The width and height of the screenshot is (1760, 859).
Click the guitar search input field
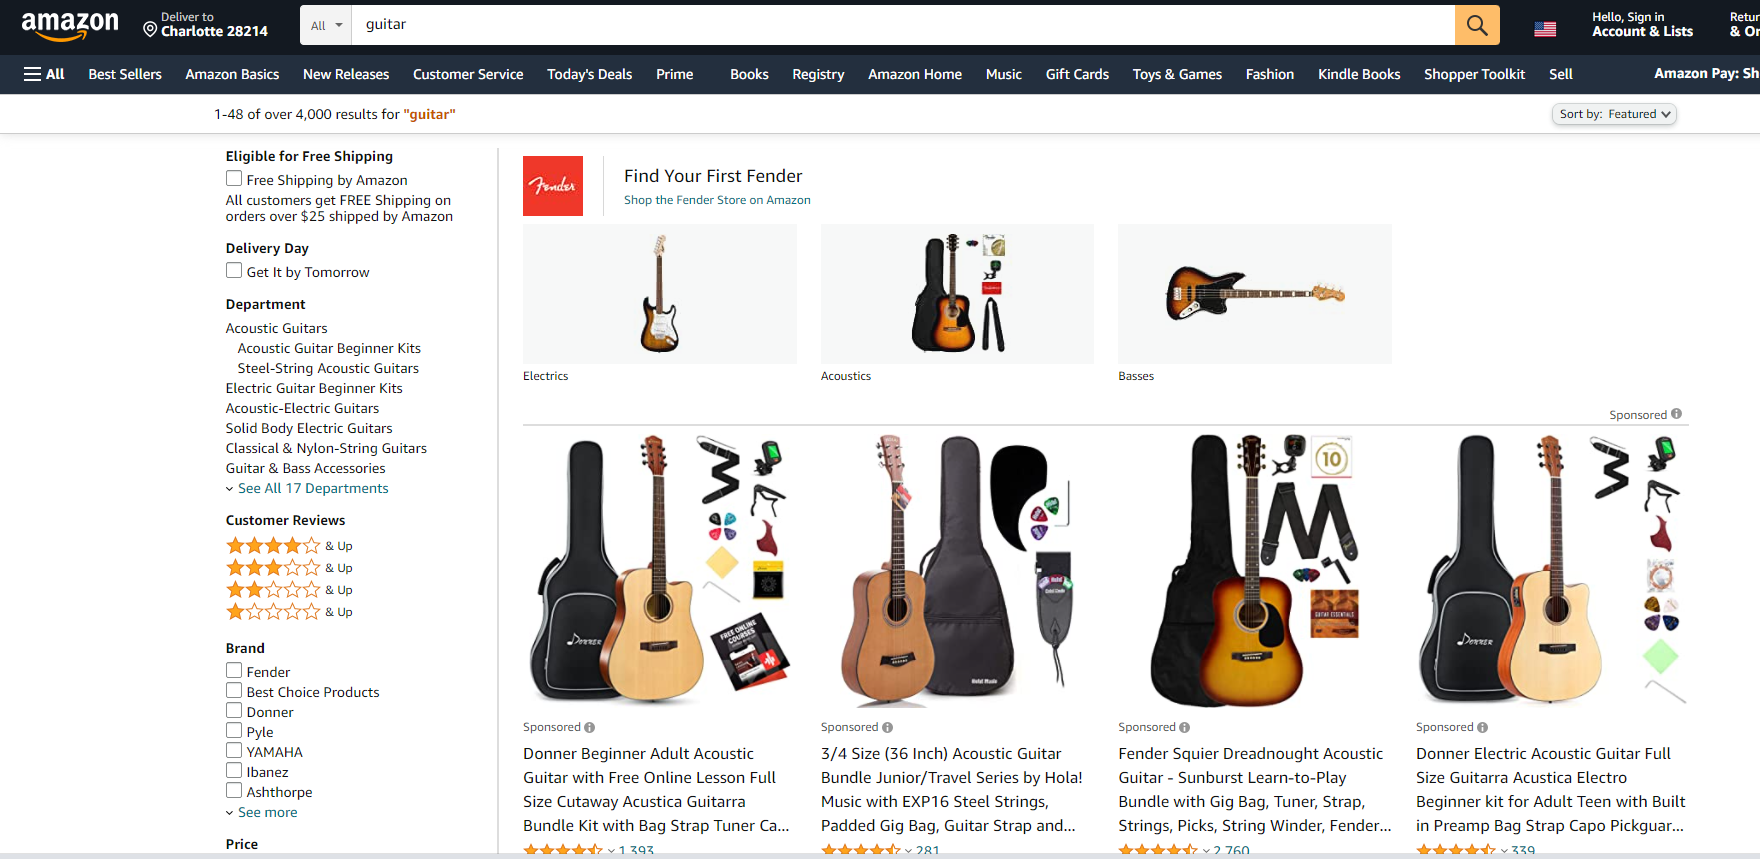pyautogui.click(x=904, y=25)
